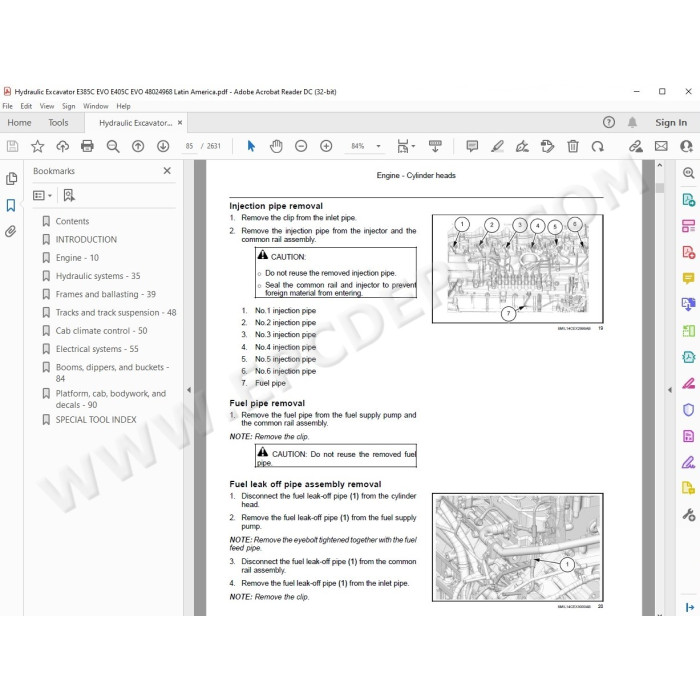Click the page number field showing 85
Viewport: 700px width, 700px height.
189,146
